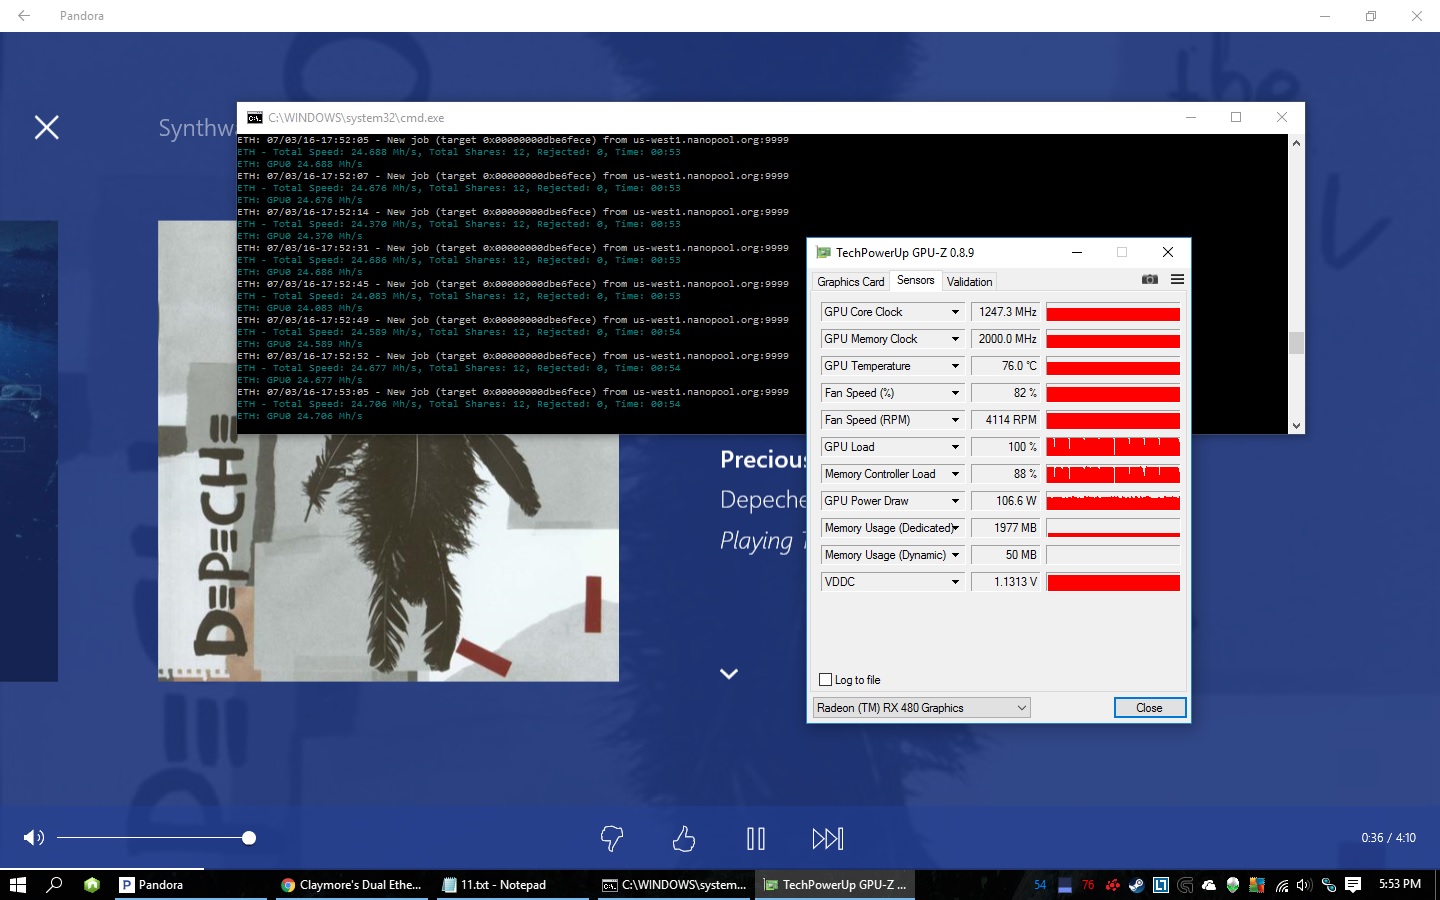Switch to 11.txt Notepad in the taskbar
The height and width of the screenshot is (900, 1440).
(513, 885)
